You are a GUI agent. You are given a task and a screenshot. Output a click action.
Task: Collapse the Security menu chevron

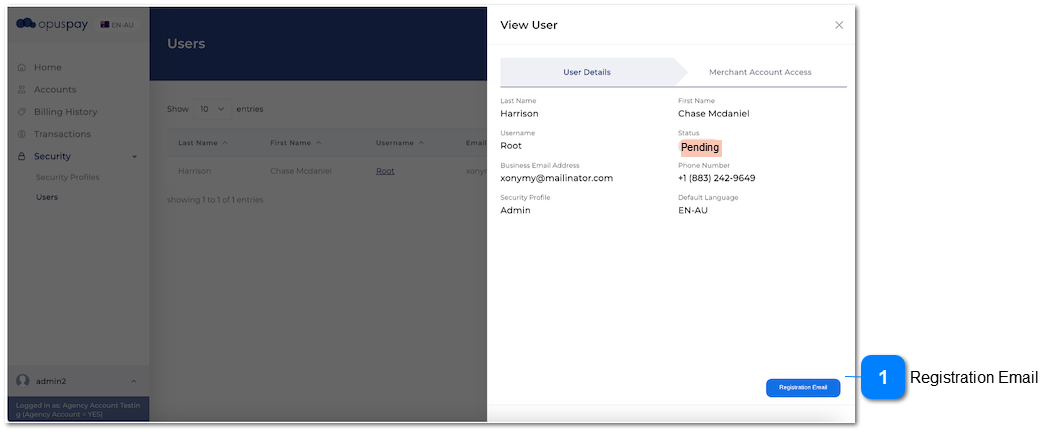point(134,157)
